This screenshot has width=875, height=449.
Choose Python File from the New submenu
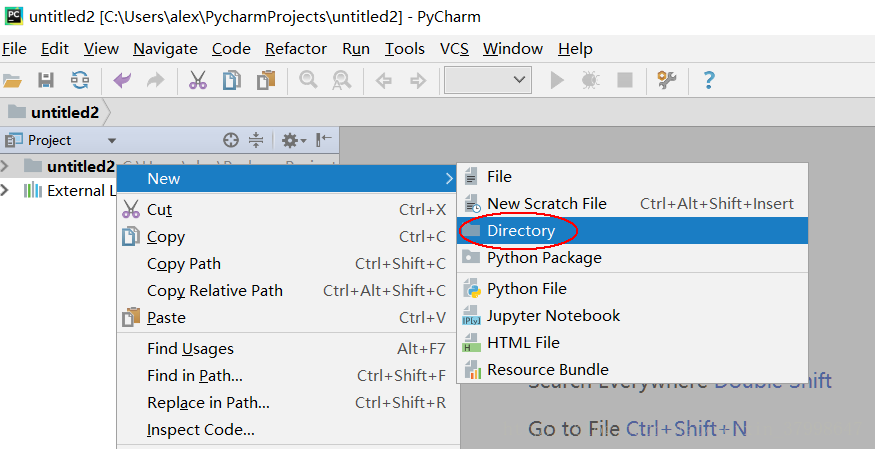[526, 289]
